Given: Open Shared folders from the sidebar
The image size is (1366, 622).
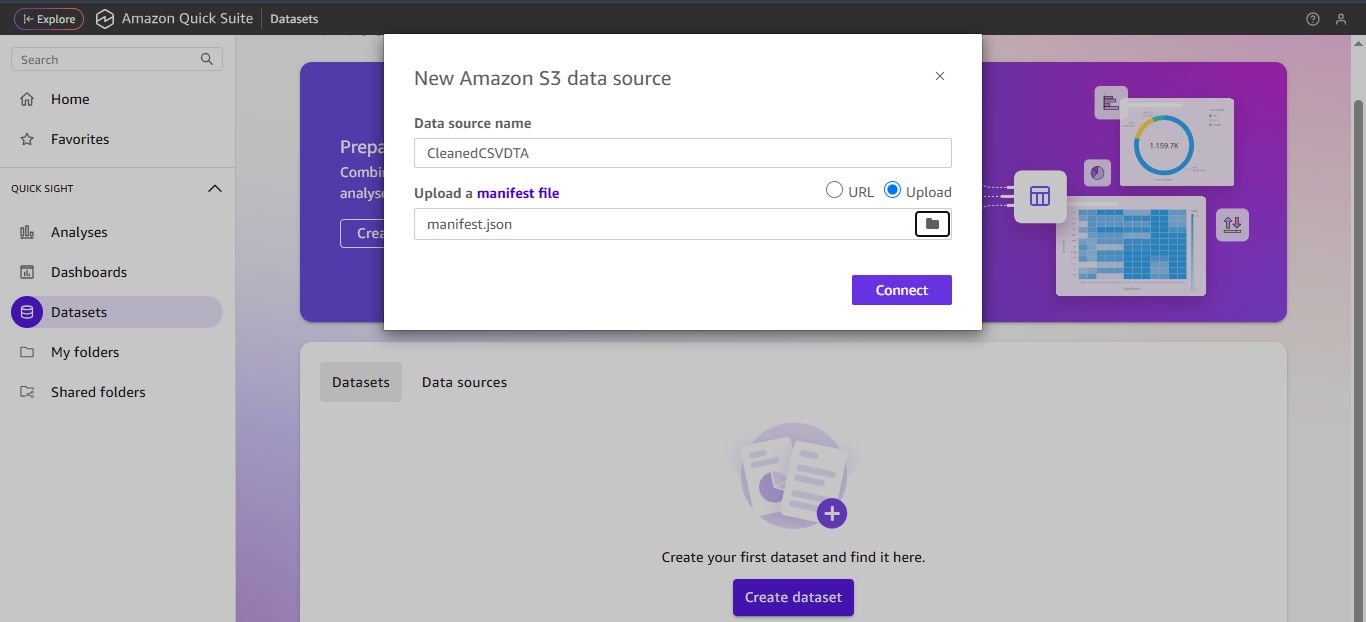Looking at the screenshot, I should [x=99, y=391].
